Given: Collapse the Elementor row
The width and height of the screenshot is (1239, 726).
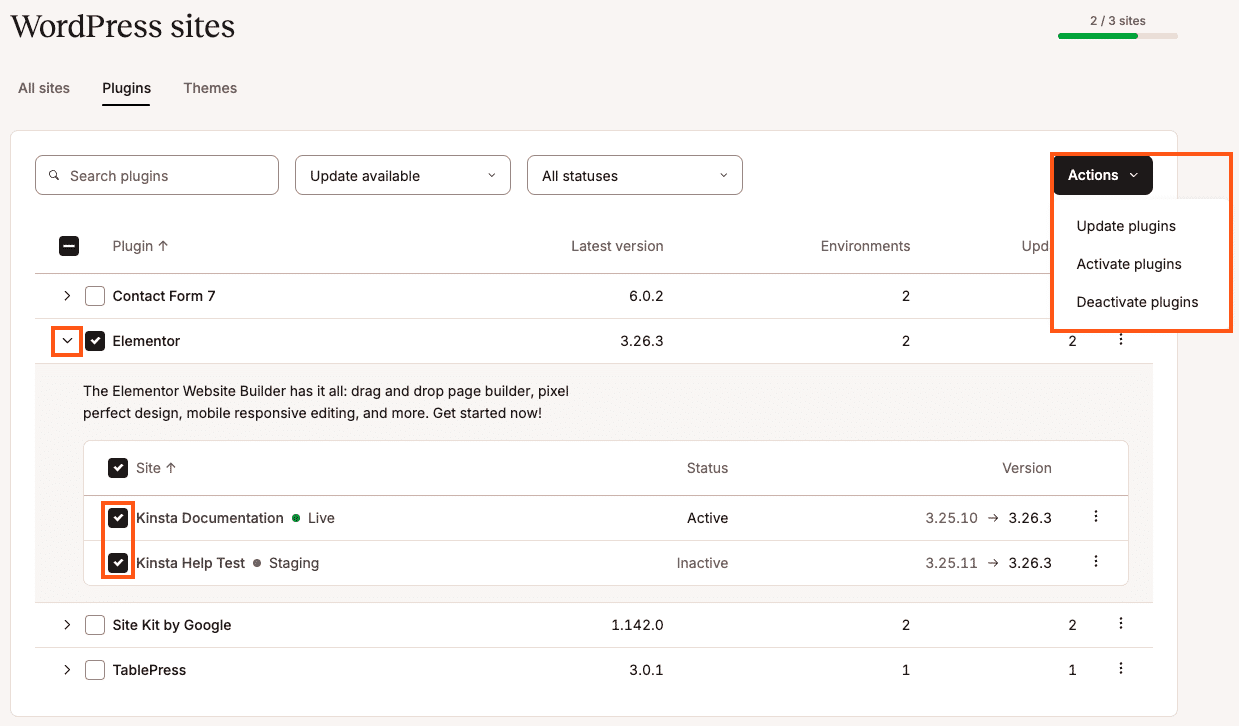Looking at the screenshot, I should 67,341.
